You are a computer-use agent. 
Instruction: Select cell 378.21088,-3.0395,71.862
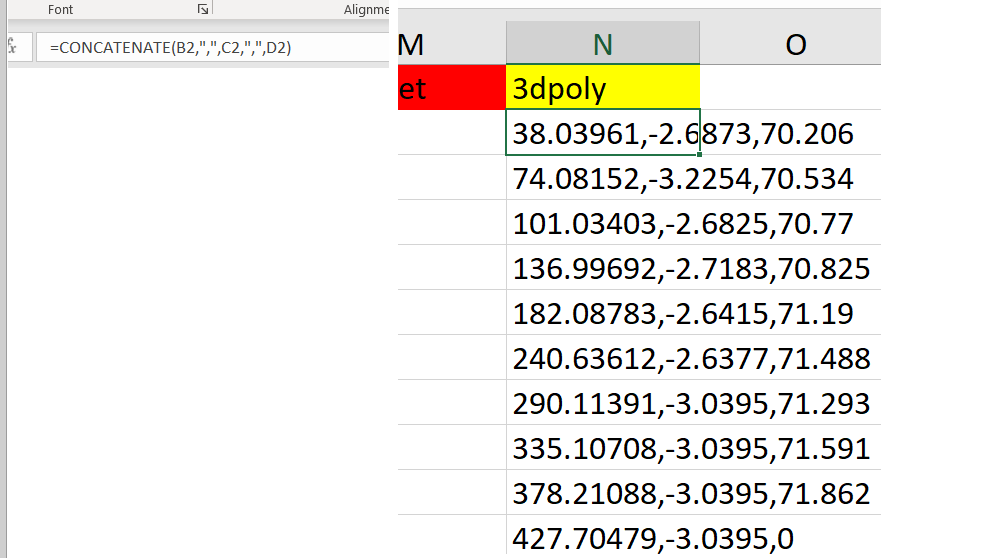(603, 492)
